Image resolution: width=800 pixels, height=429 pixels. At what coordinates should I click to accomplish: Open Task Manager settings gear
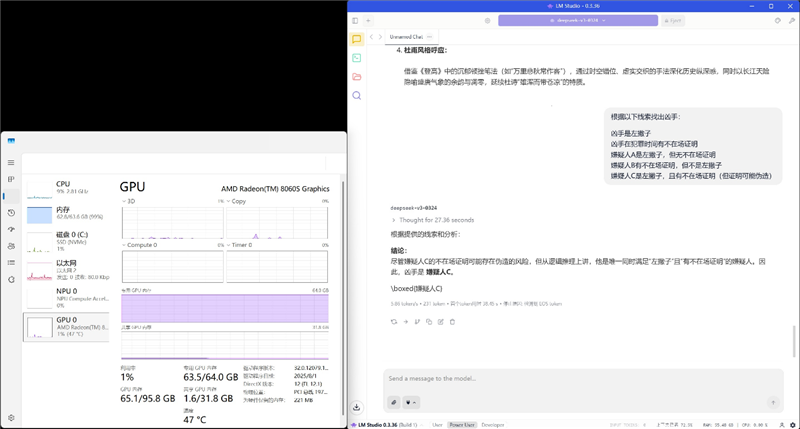pyautogui.click(x=11, y=417)
